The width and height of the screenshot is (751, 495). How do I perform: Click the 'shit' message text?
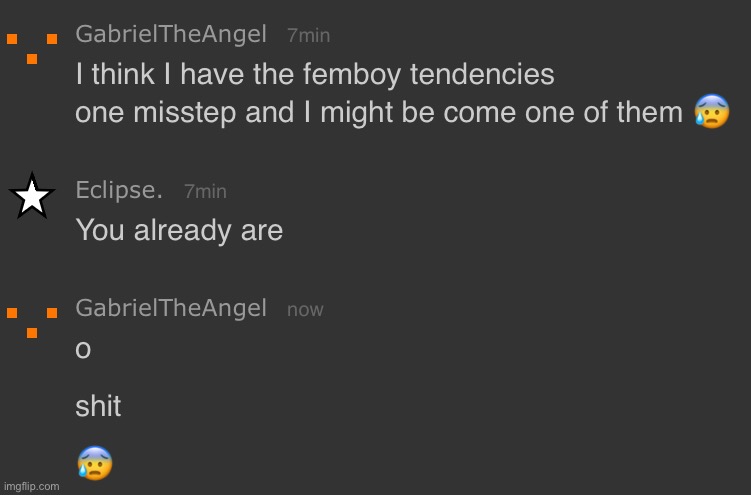[x=98, y=406]
